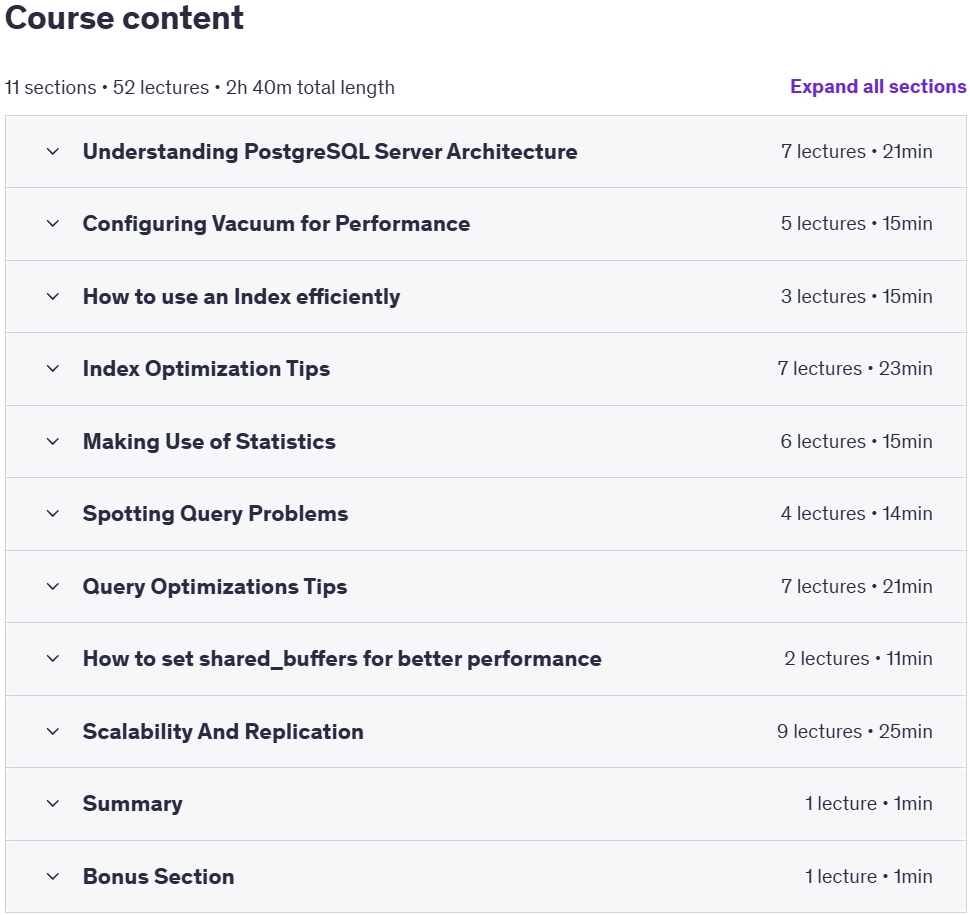
Task: Click '4 lectures • 14min' text
Action: tap(856, 513)
